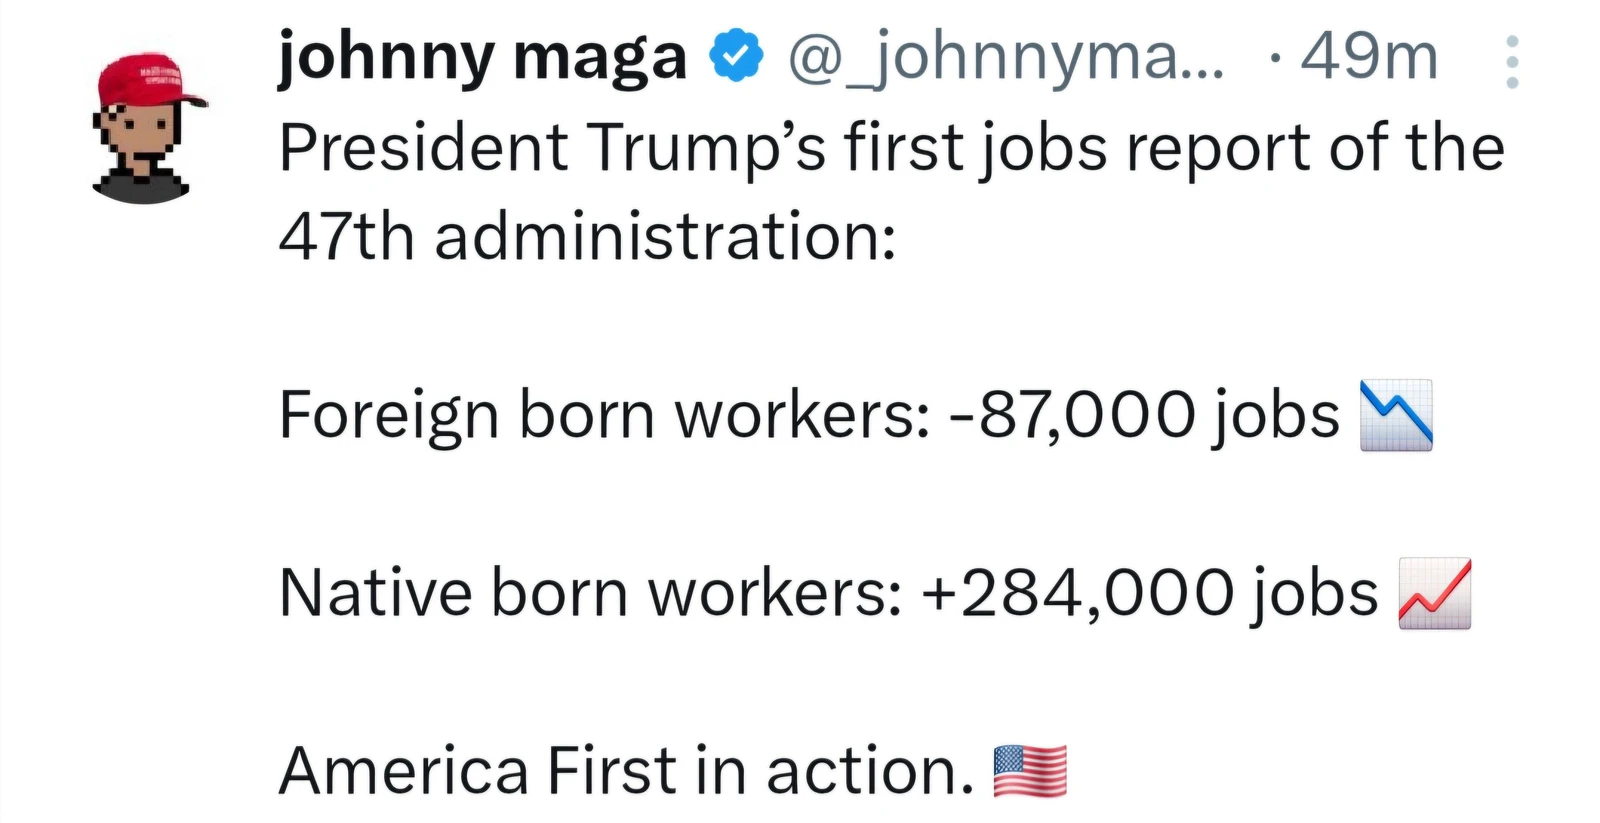The image size is (1600, 823).
Task: Click the +284,000 jobs figure
Action: tap(1149, 593)
